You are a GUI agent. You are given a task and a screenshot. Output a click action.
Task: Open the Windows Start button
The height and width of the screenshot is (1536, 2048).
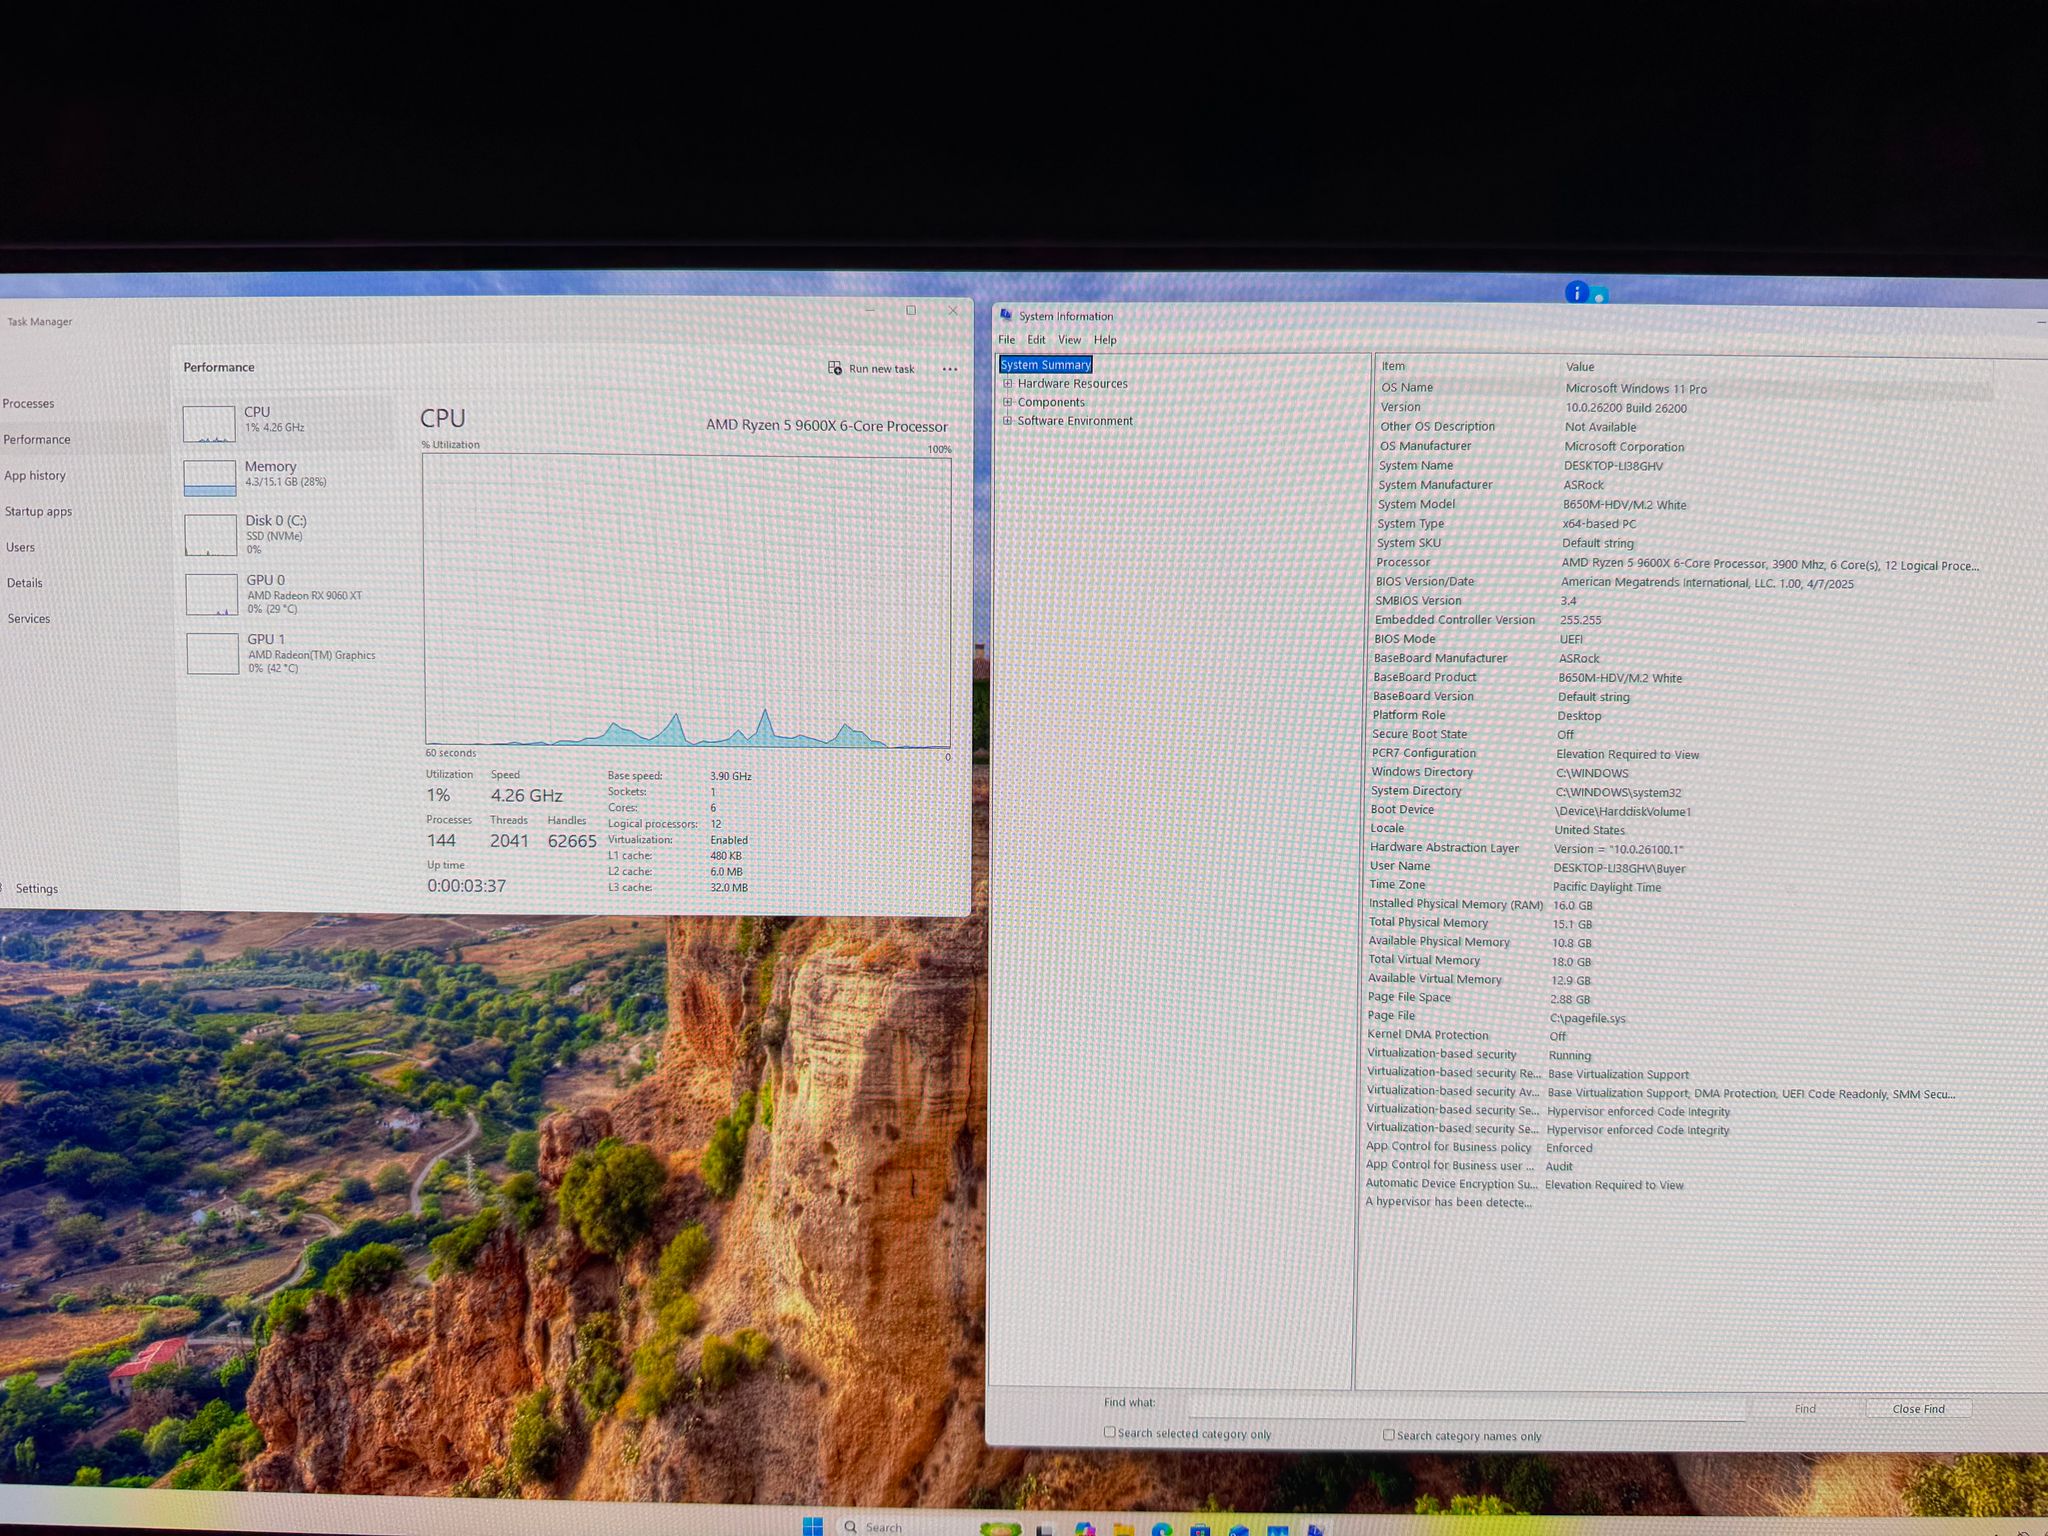(813, 1526)
